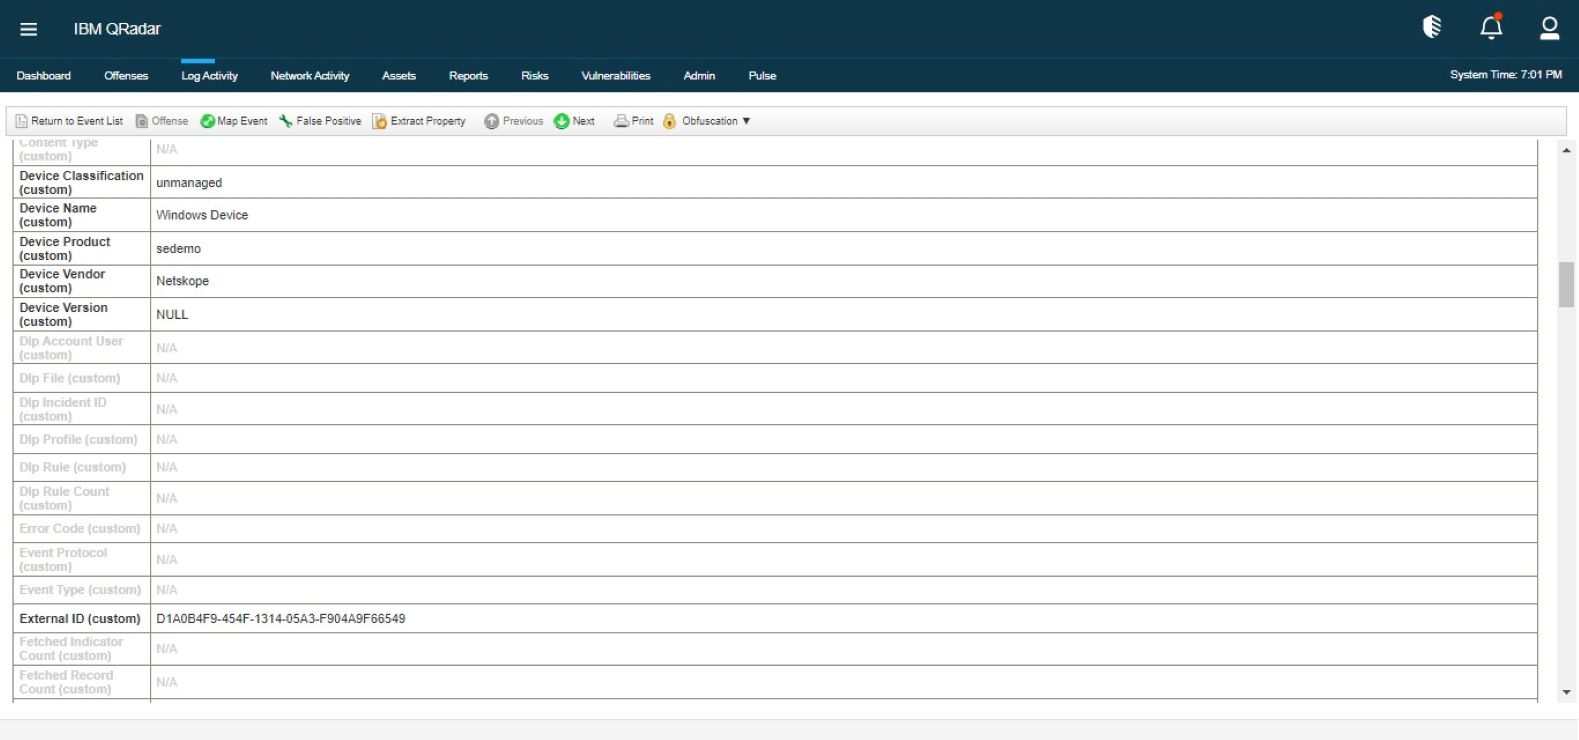Image resolution: width=1579 pixels, height=740 pixels.
Task: Click the Dlp Account User (custom) label
Action: coord(71,348)
